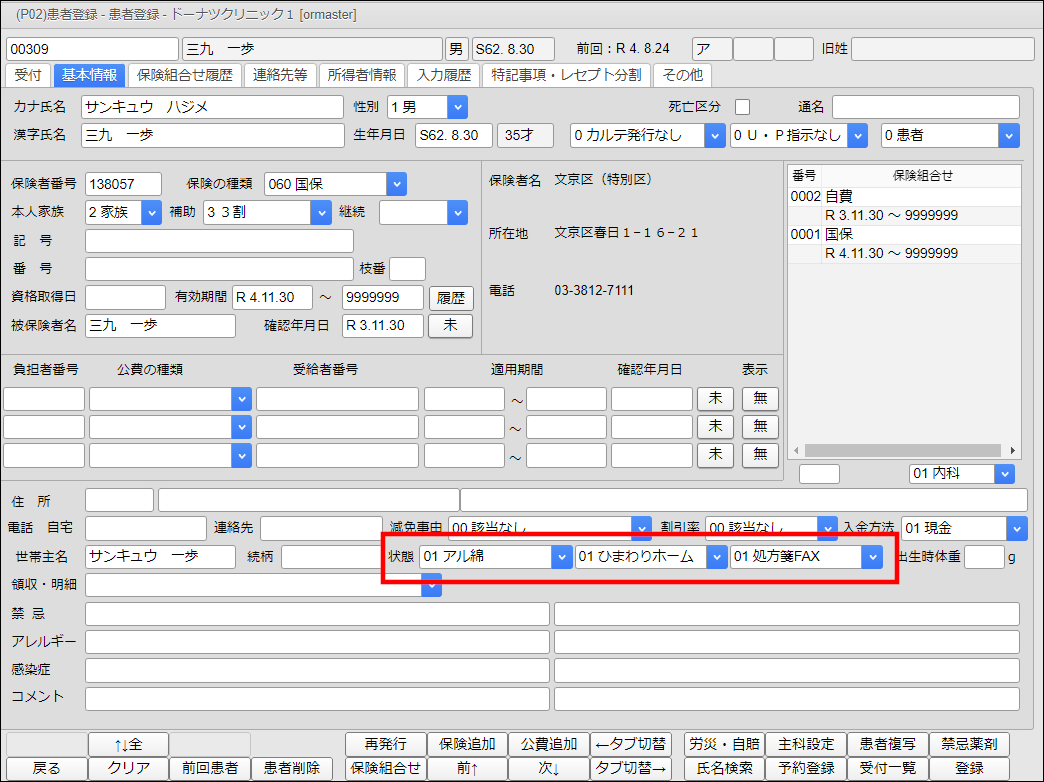This screenshot has height=782, width=1044.
Task: Open the 性別 dropdown
Action: tap(457, 107)
